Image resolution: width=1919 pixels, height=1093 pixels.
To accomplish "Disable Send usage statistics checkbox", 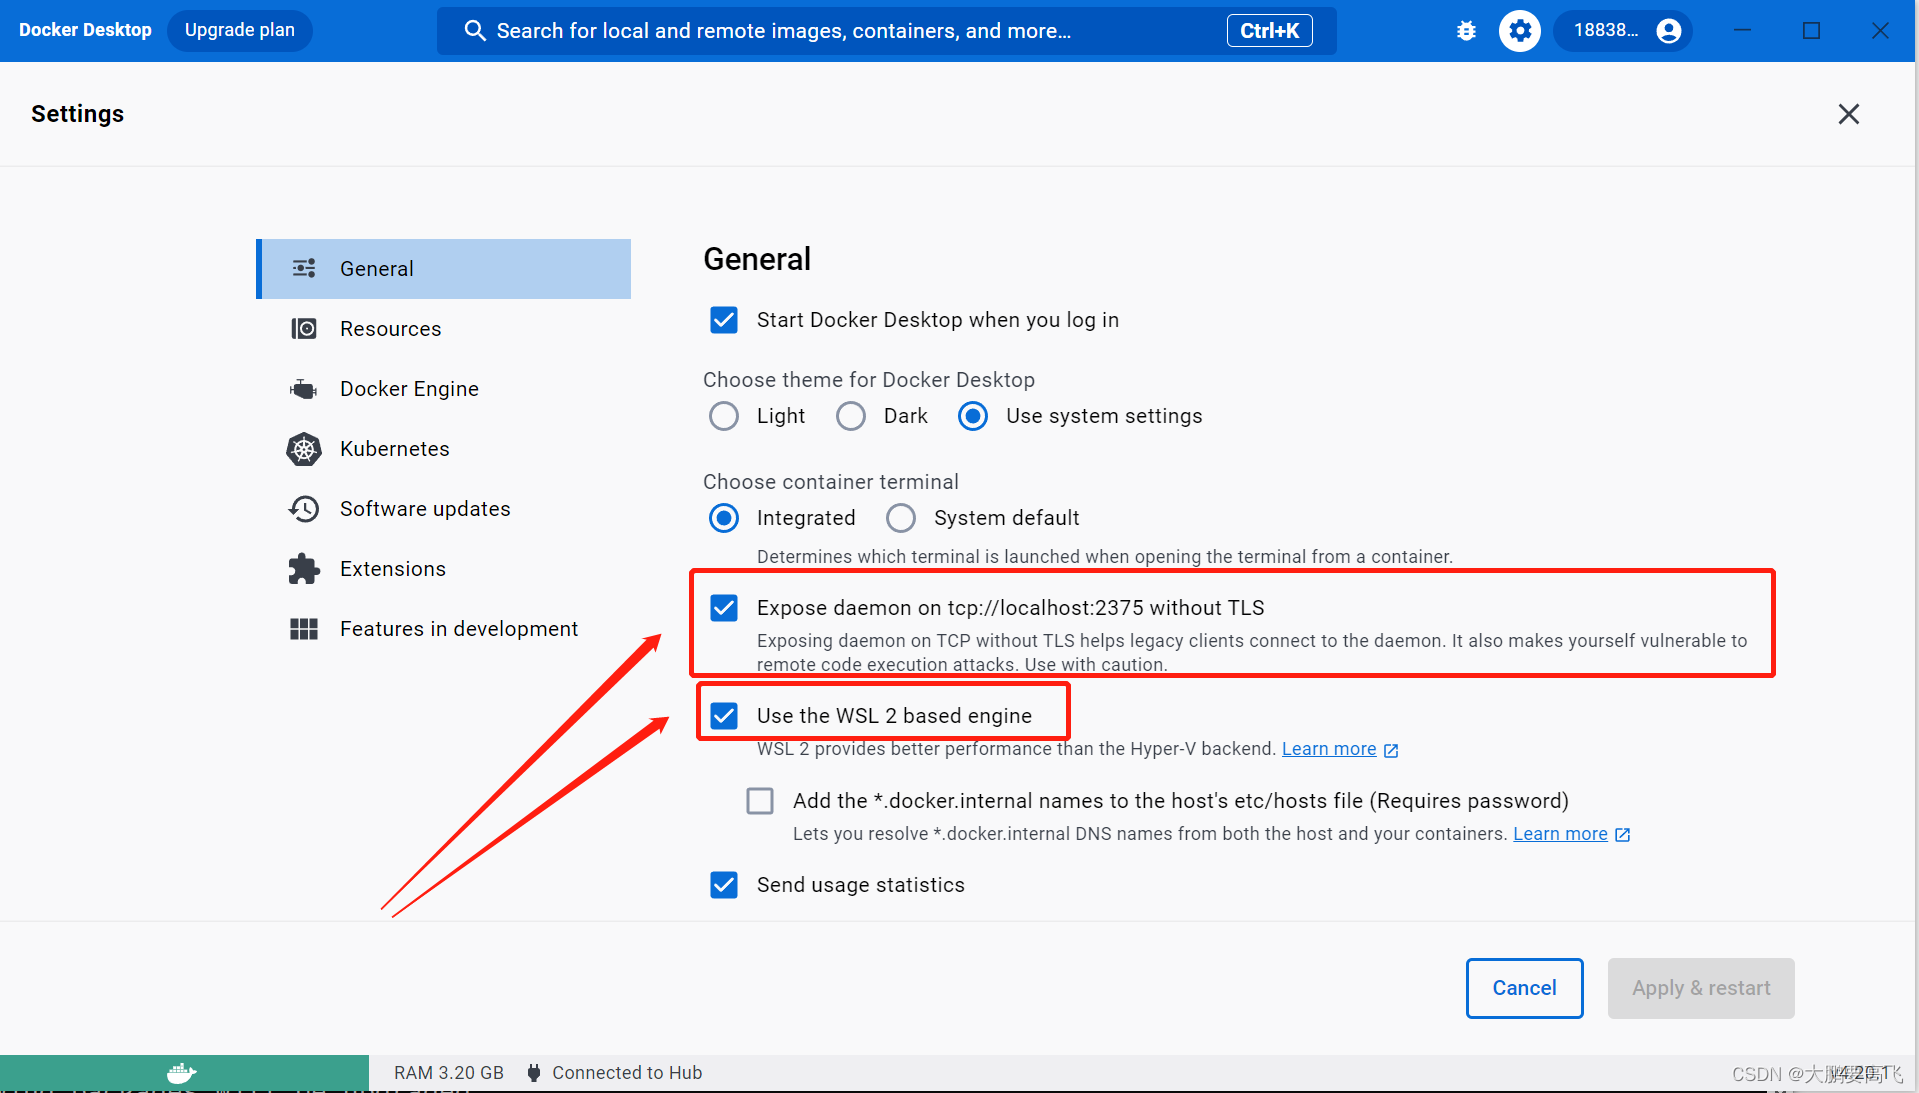I will pyautogui.click(x=724, y=885).
